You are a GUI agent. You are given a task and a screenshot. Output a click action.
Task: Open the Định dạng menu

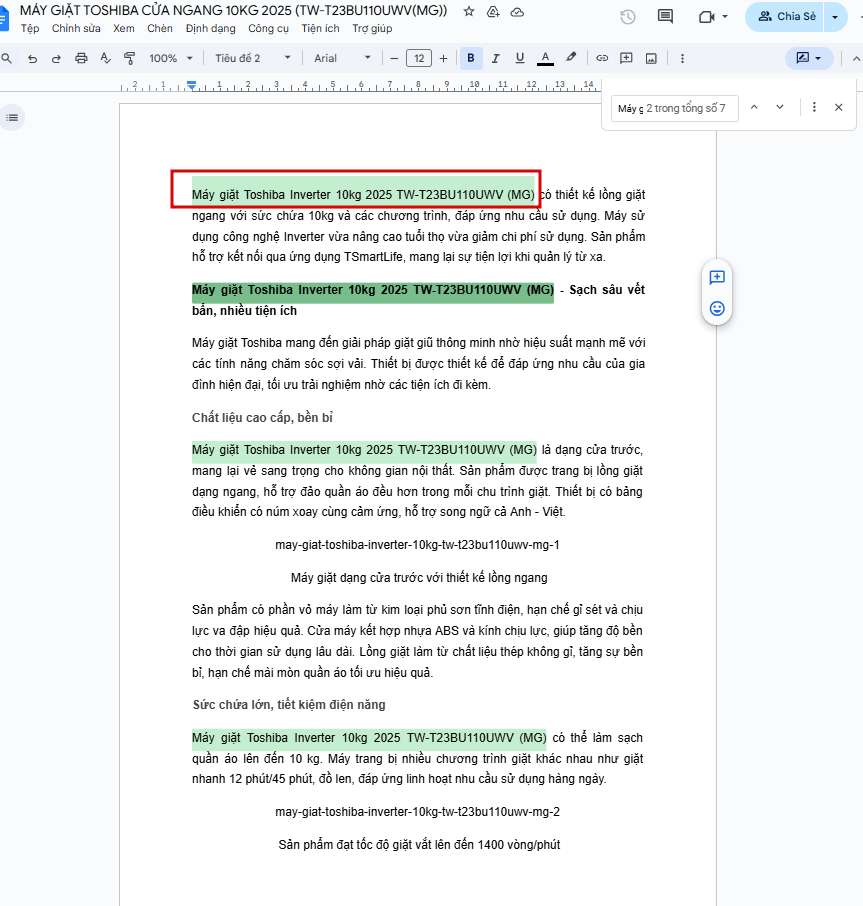click(x=211, y=28)
